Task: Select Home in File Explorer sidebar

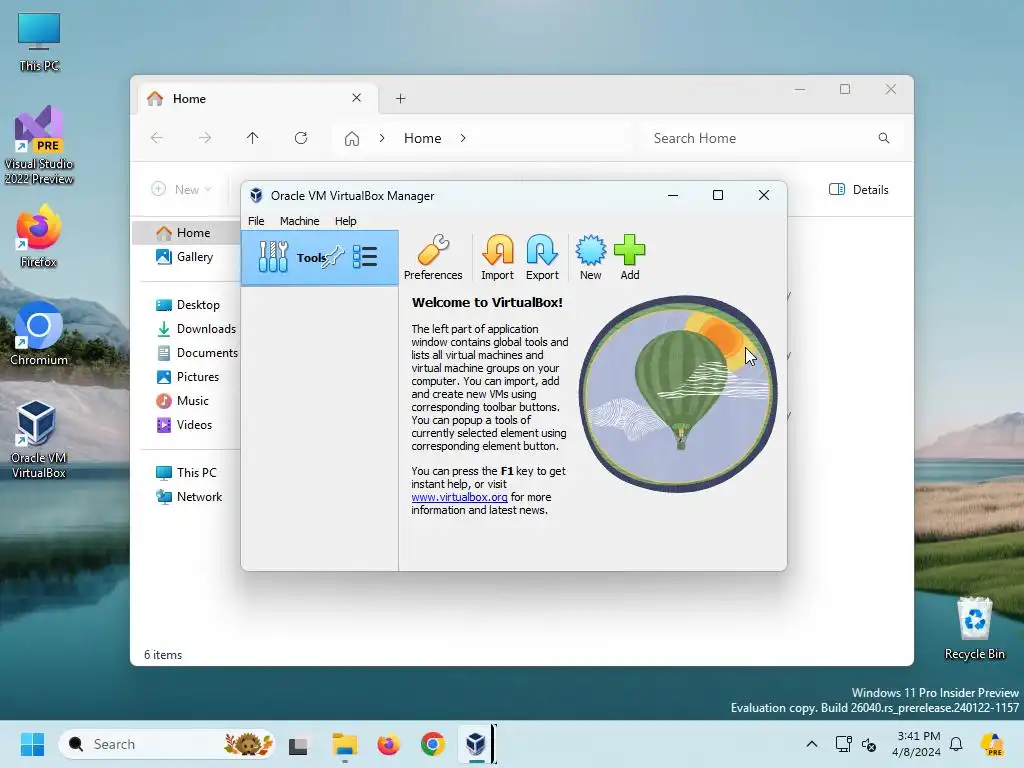Action: click(x=186, y=232)
